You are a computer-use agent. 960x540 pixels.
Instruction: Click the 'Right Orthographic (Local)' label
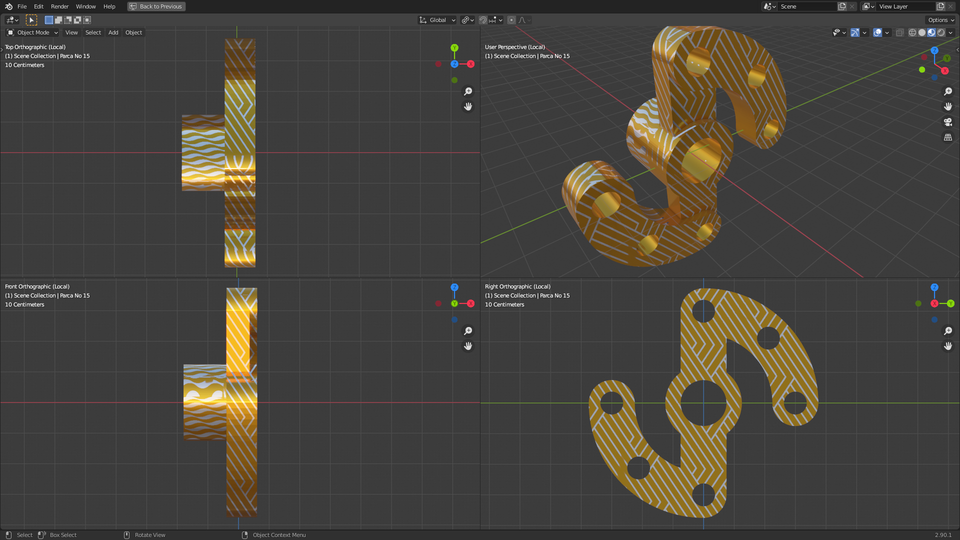point(517,286)
